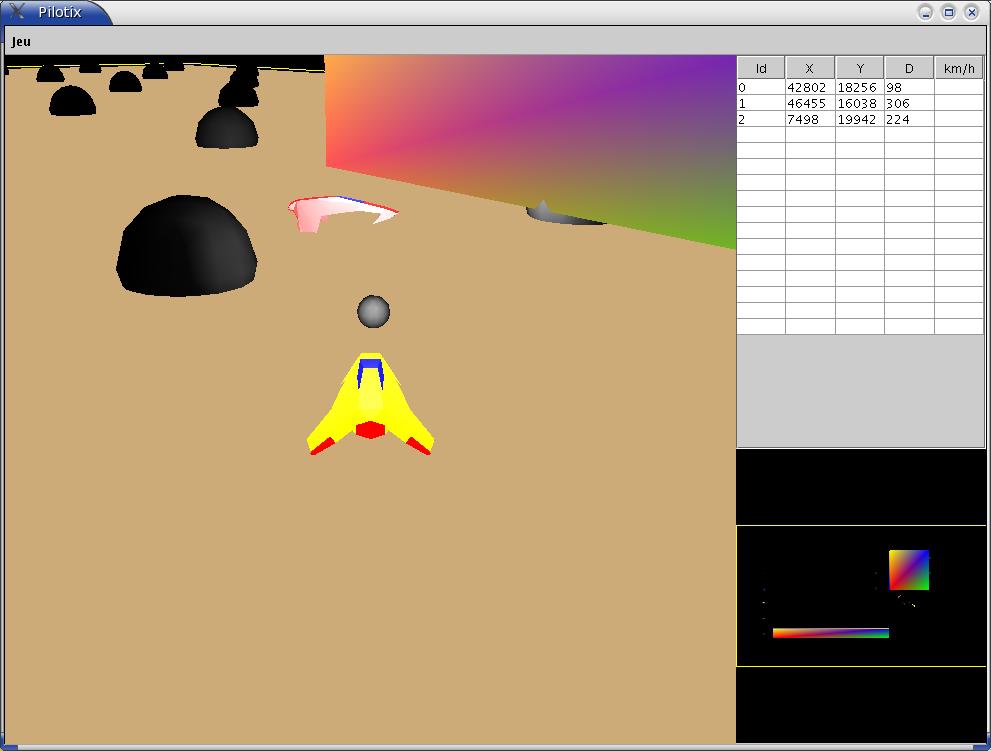The width and height of the screenshot is (991, 751).
Task: Click X value 42802
Action: click(806, 87)
